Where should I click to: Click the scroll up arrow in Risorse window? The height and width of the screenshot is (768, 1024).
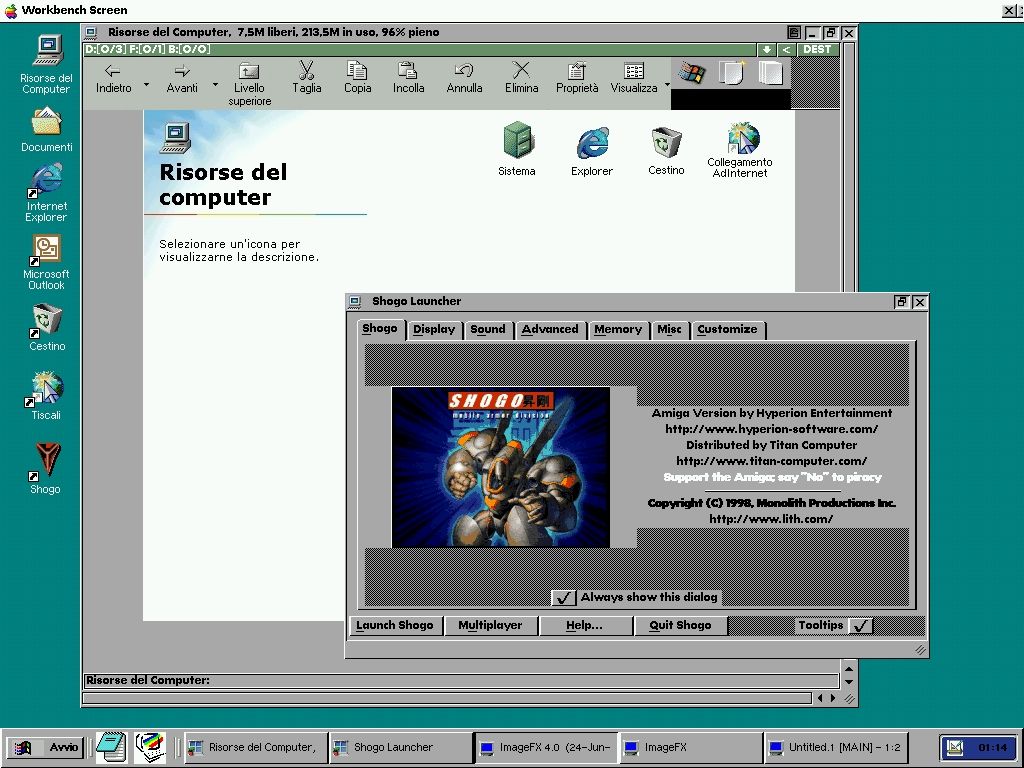click(849, 669)
